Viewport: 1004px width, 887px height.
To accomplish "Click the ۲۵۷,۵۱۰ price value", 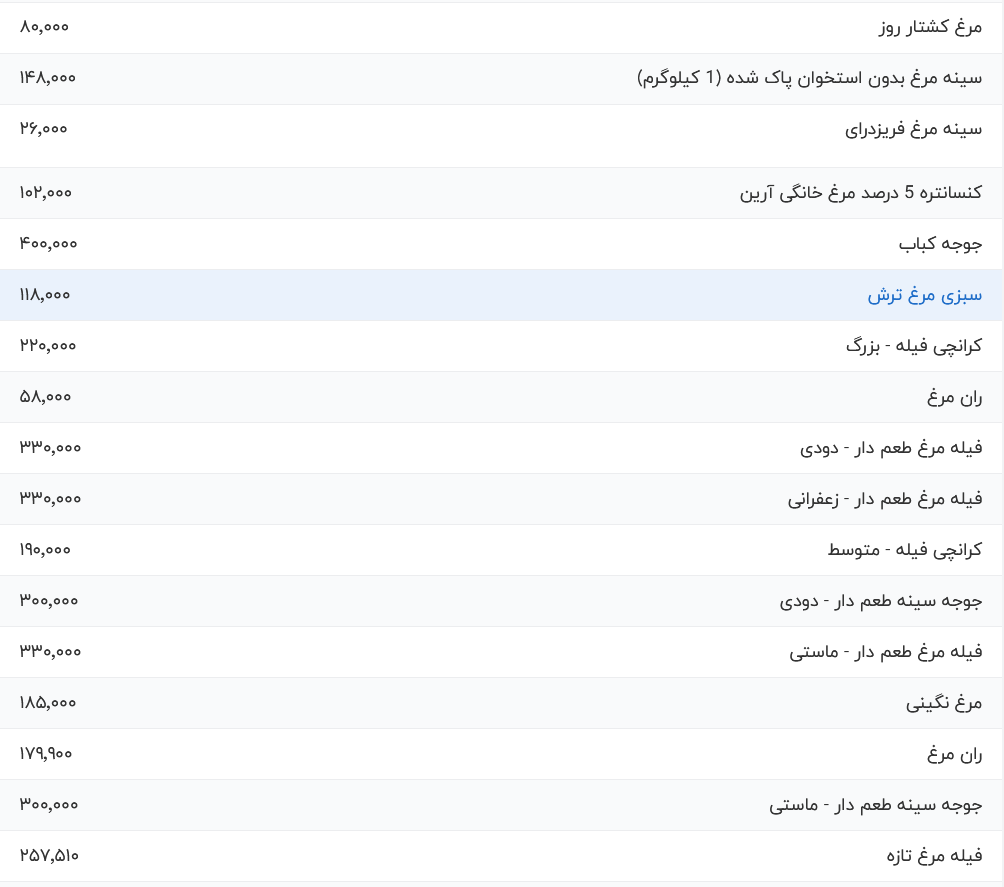I will 49,855.
